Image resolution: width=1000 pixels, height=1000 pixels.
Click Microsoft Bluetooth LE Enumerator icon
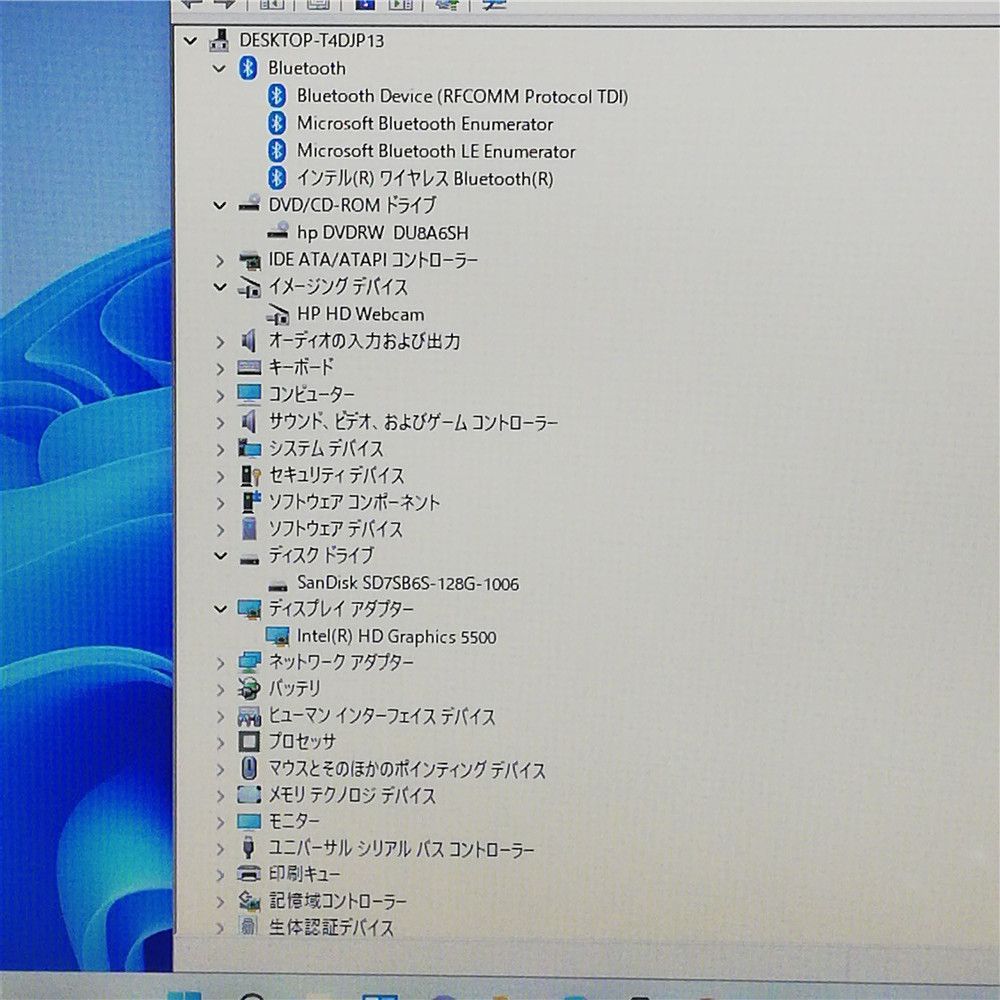276,151
